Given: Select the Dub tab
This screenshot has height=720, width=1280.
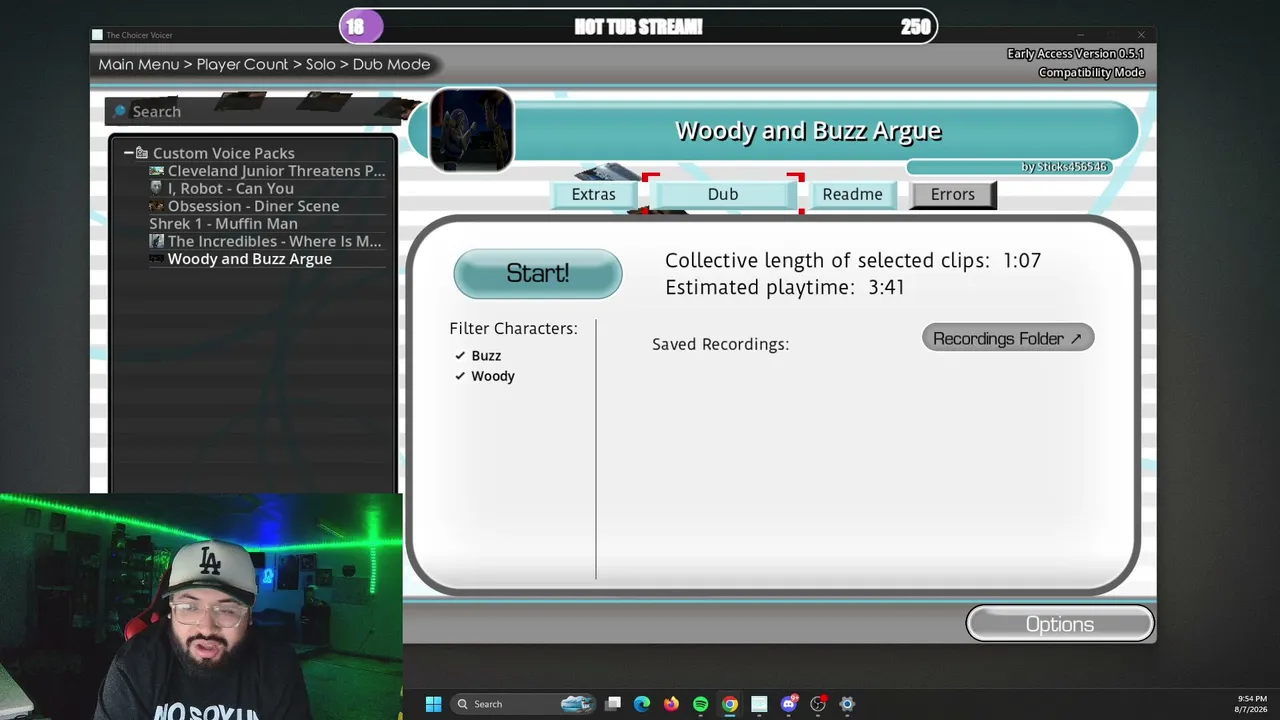Looking at the screenshot, I should click(723, 194).
